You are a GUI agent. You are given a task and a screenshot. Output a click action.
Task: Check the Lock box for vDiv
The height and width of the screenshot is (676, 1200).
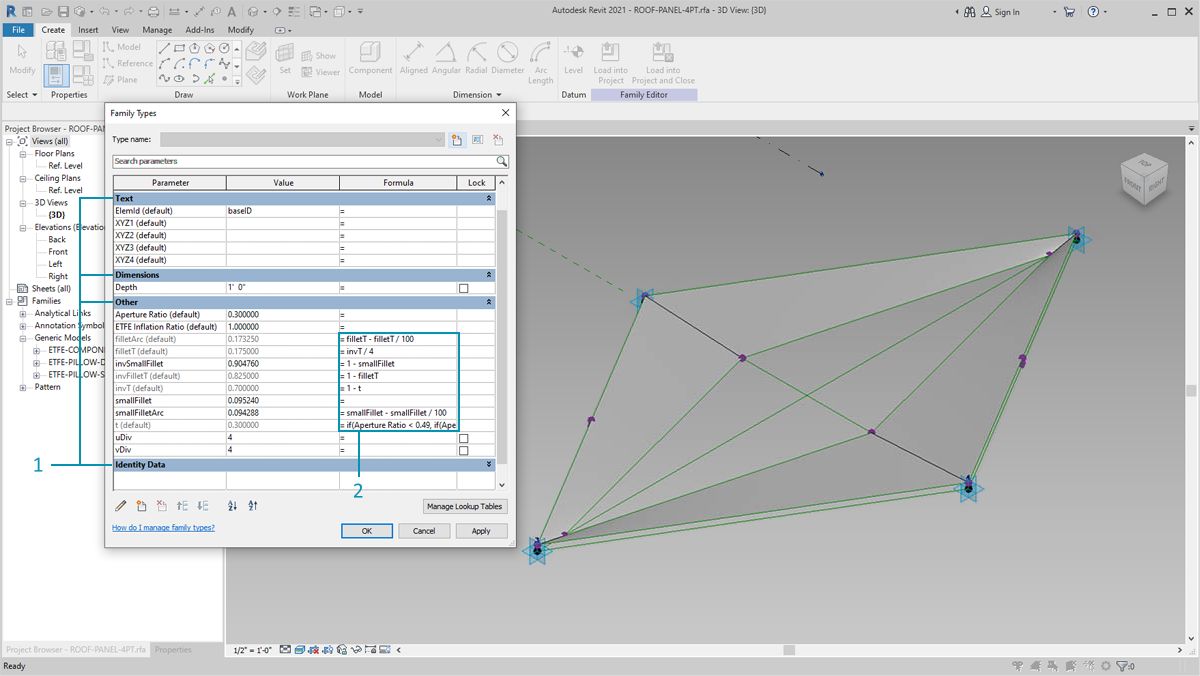click(463, 451)
